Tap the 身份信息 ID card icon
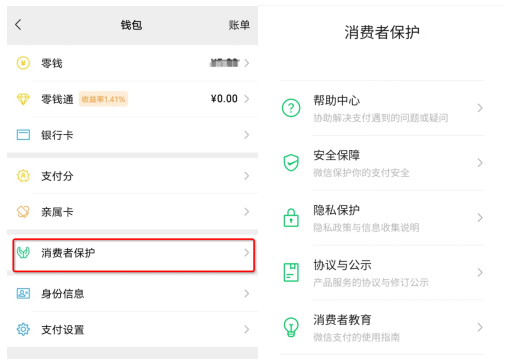This screenshot has height=362, width=507. [x=23, y=294]
